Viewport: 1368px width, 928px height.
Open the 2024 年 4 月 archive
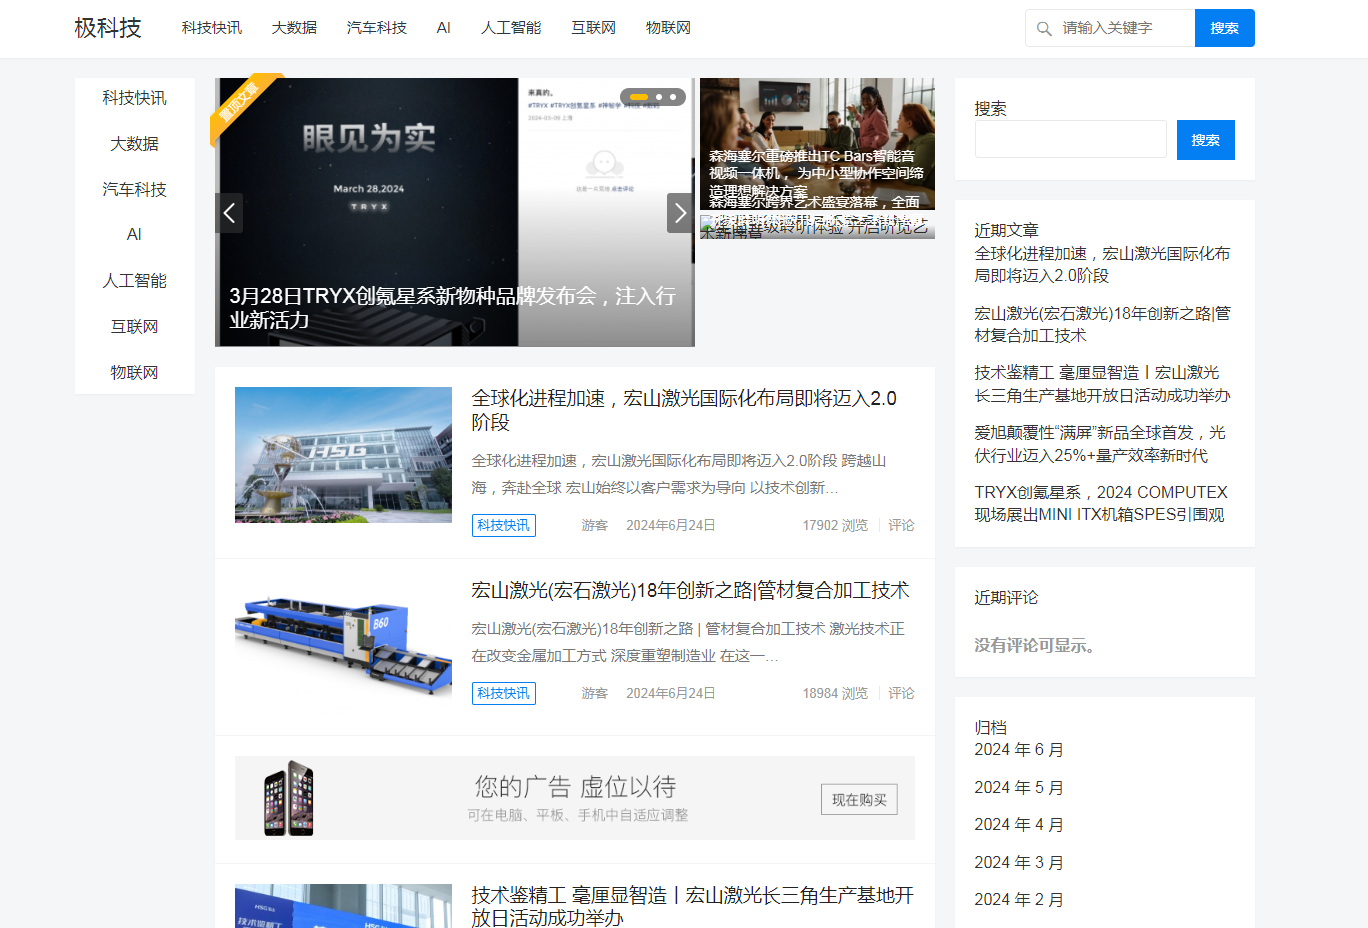coord(1019,825)
